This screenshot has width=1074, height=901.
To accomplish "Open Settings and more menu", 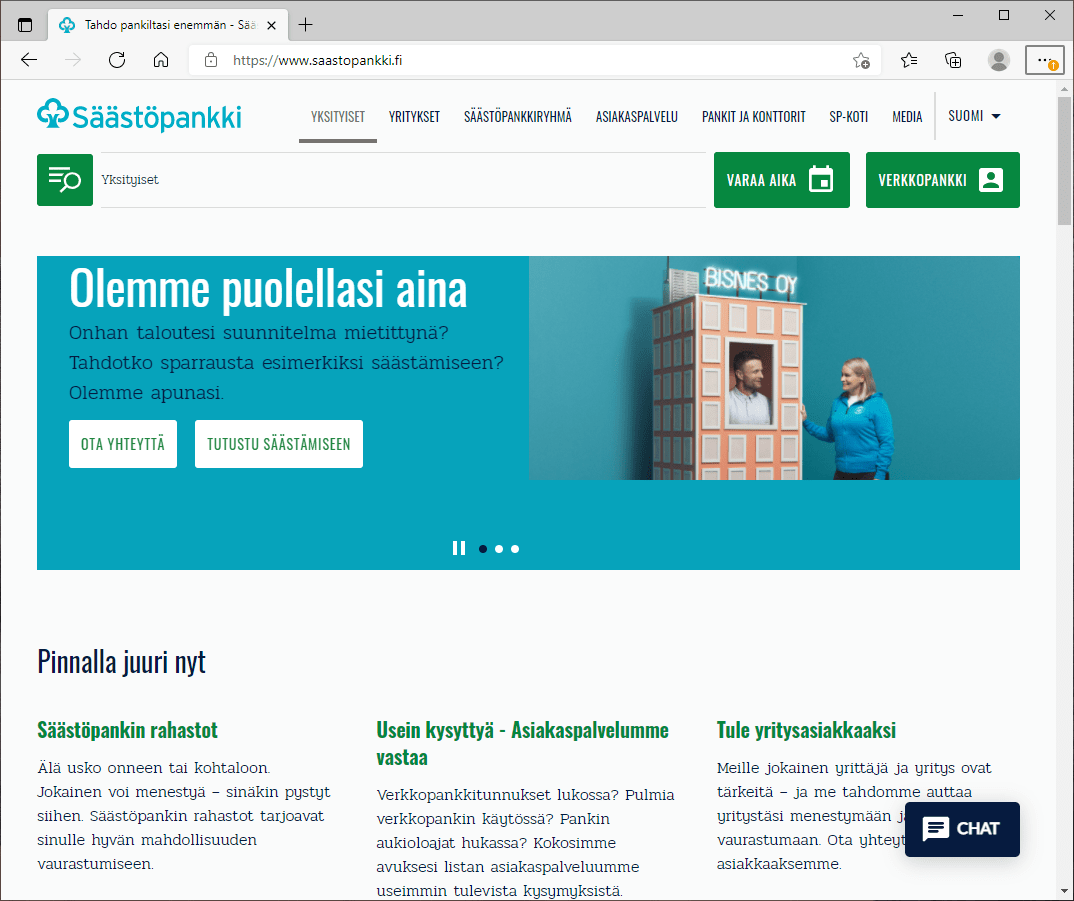I will (x=1045, y=60).
